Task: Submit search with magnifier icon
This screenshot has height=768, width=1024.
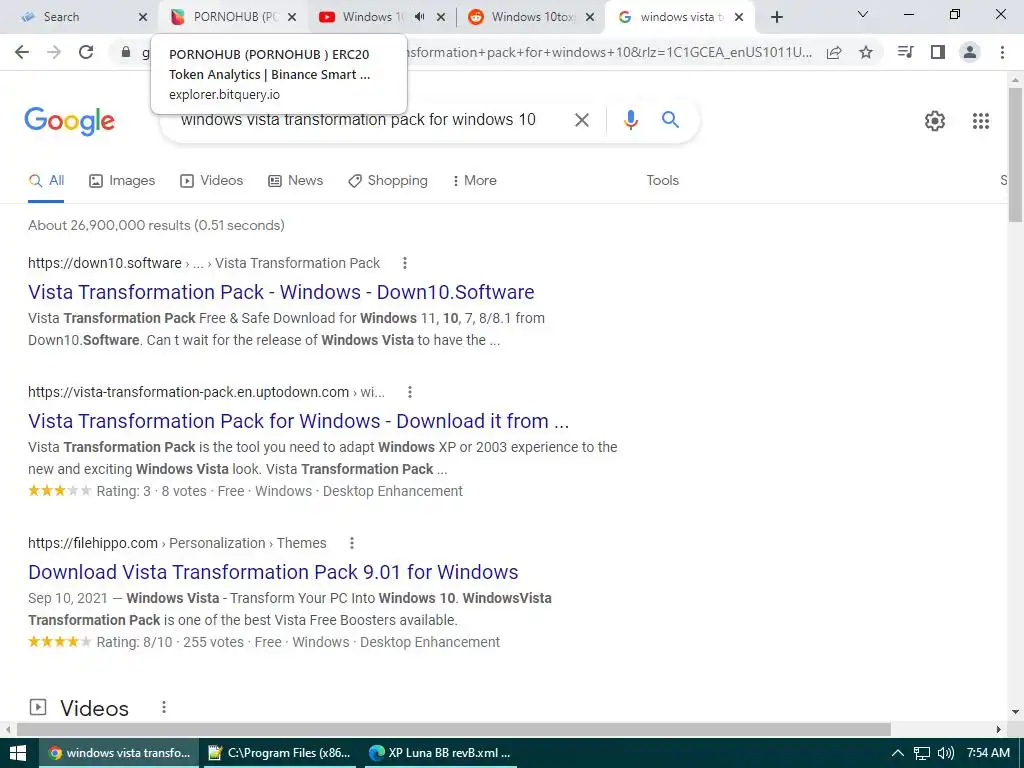Action: pyautogui.click(x=670, y=120)
